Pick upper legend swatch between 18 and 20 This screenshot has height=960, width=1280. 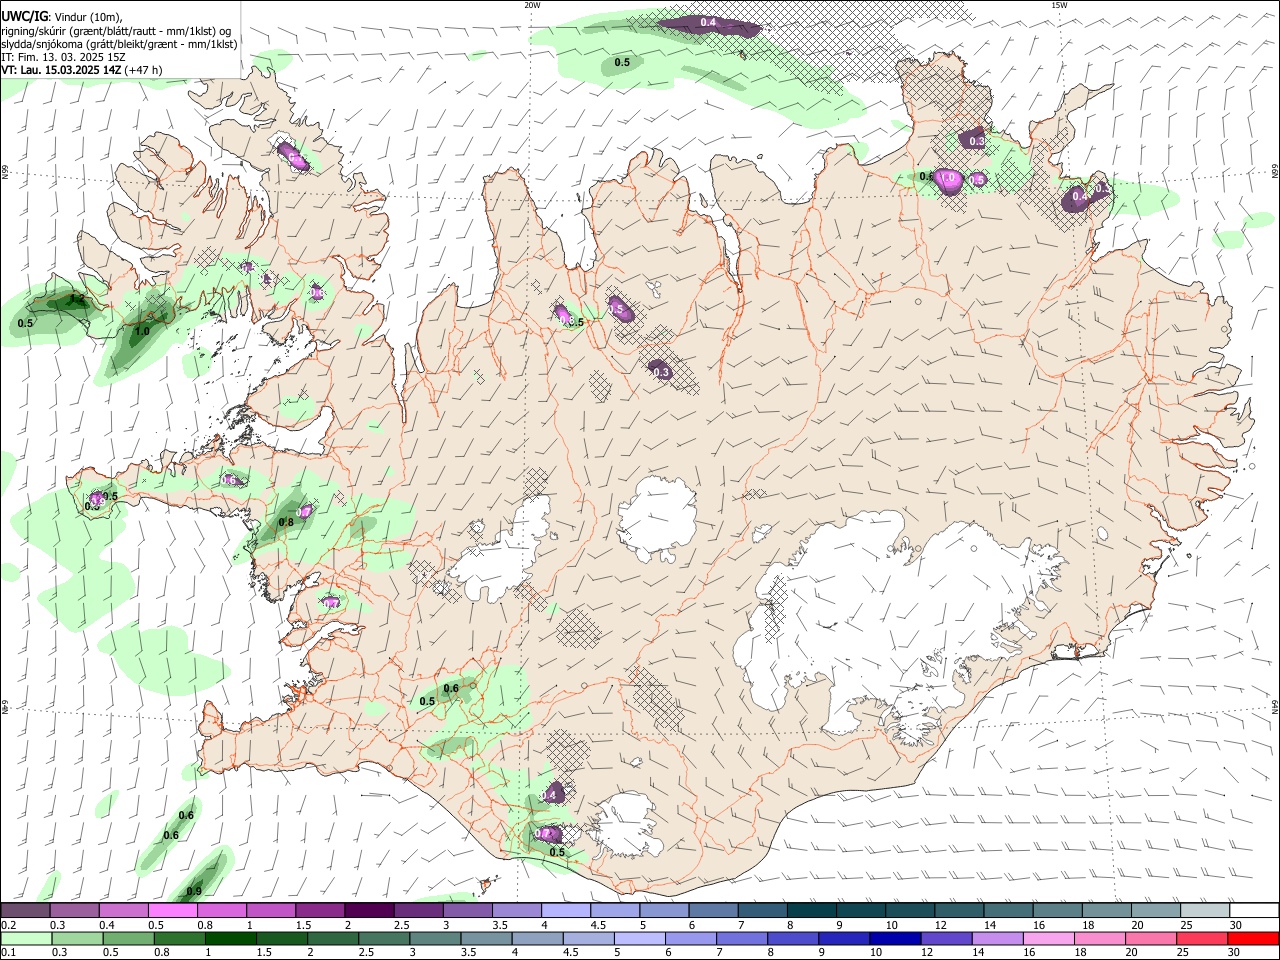coord(1106,910)
